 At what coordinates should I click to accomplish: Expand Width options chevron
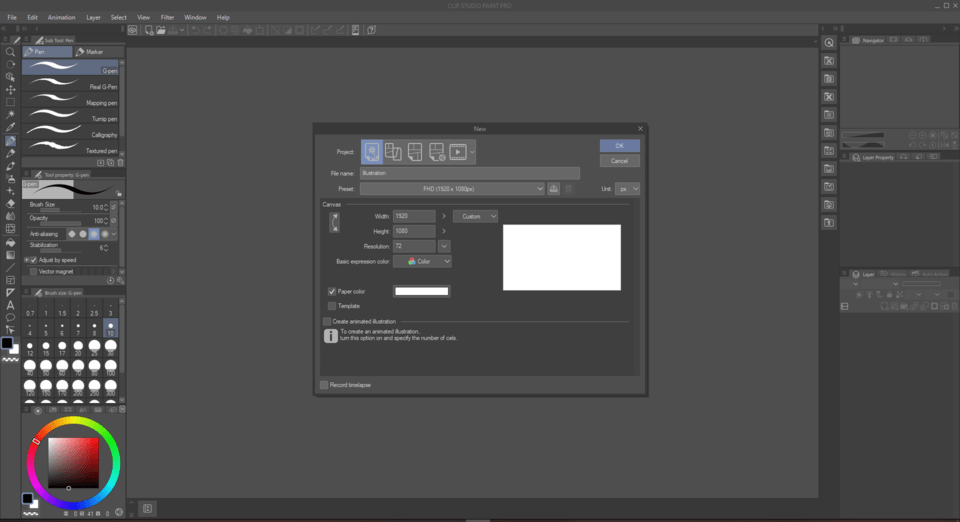[444, 216]
